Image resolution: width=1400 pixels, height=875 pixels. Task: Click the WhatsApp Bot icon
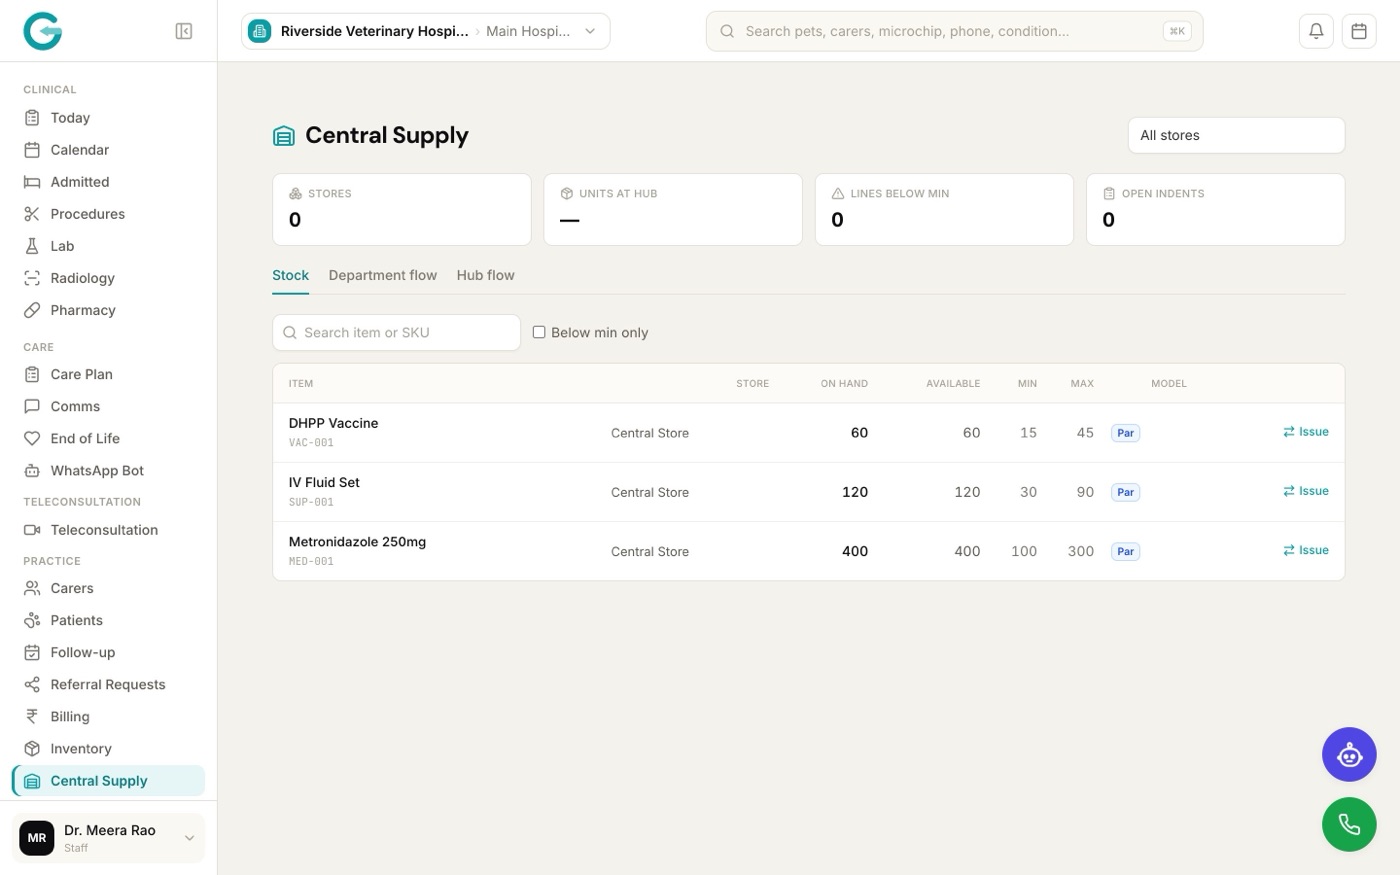point(32,470)
